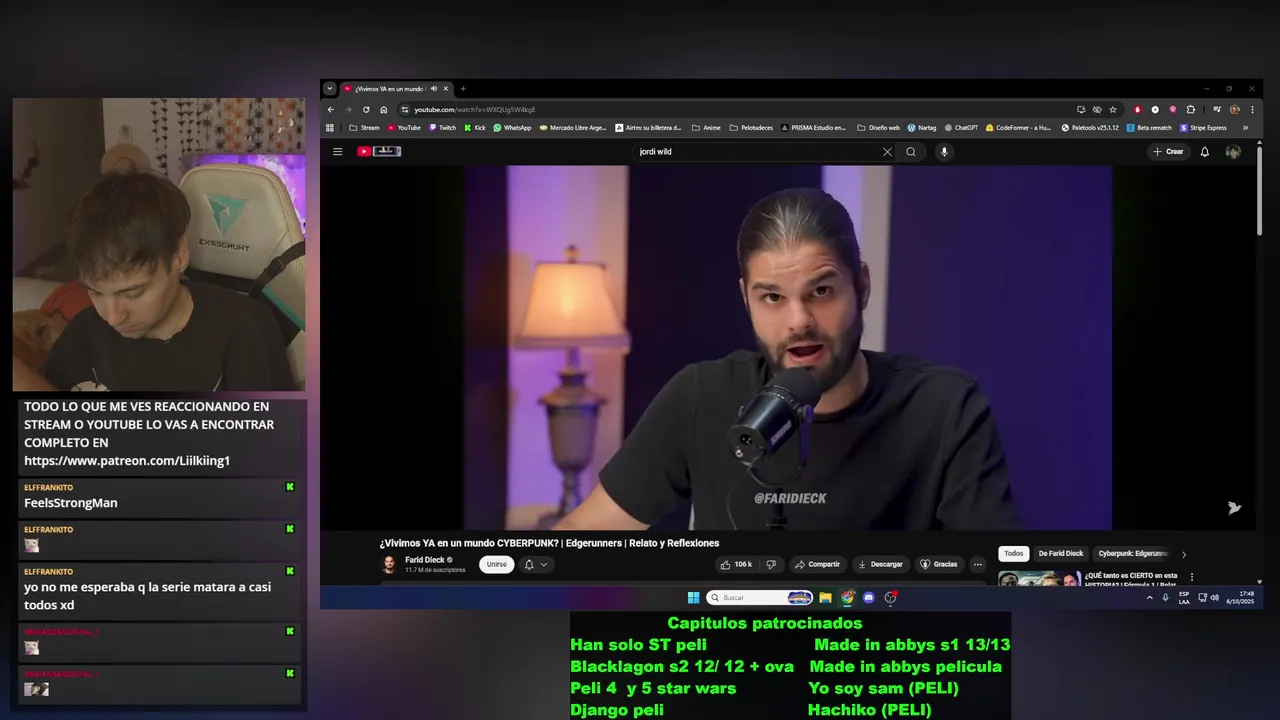The width and height of the screenshot is (1280, 720).
Task: Click taskbar Buscar search box
Action: tap(759, 598)
